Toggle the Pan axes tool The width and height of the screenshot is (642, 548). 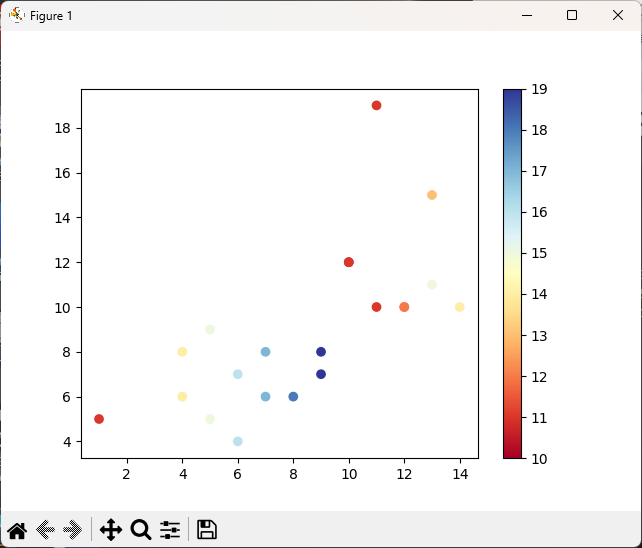[111, 530]
